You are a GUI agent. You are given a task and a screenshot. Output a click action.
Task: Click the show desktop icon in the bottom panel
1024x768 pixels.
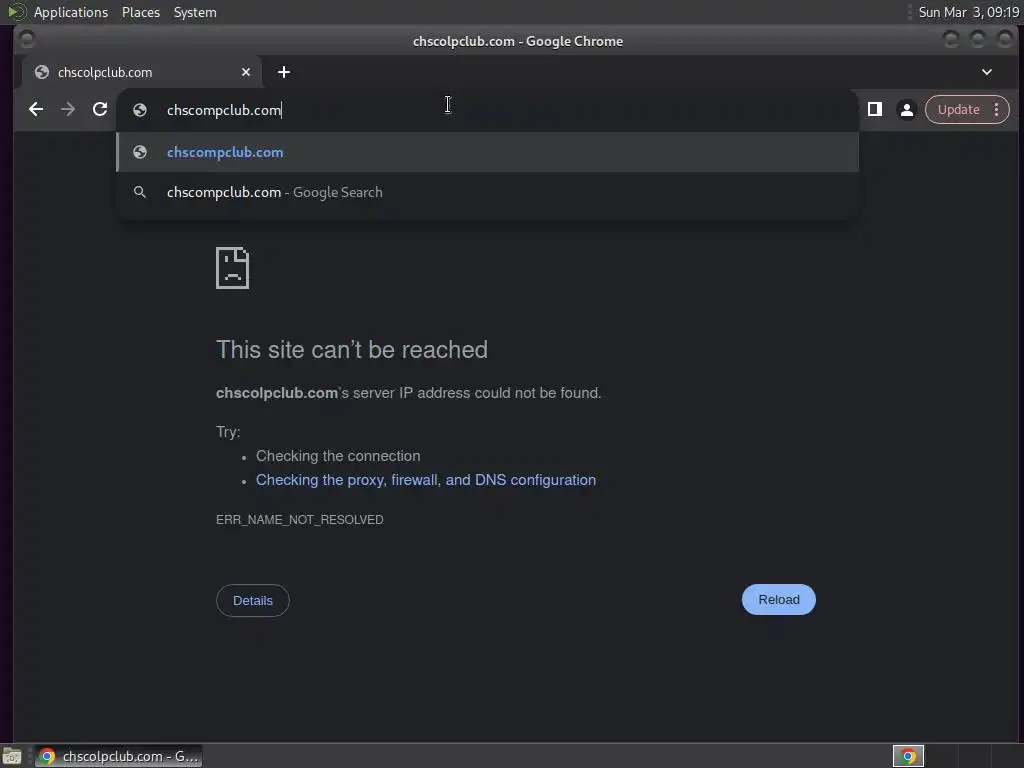(x=12, y=756)
